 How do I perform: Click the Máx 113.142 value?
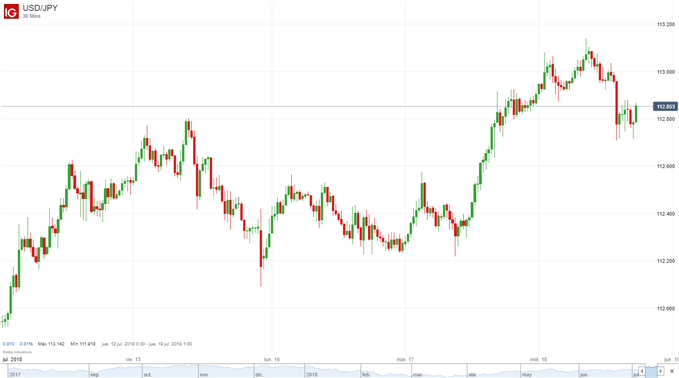(x=51, y=344)
